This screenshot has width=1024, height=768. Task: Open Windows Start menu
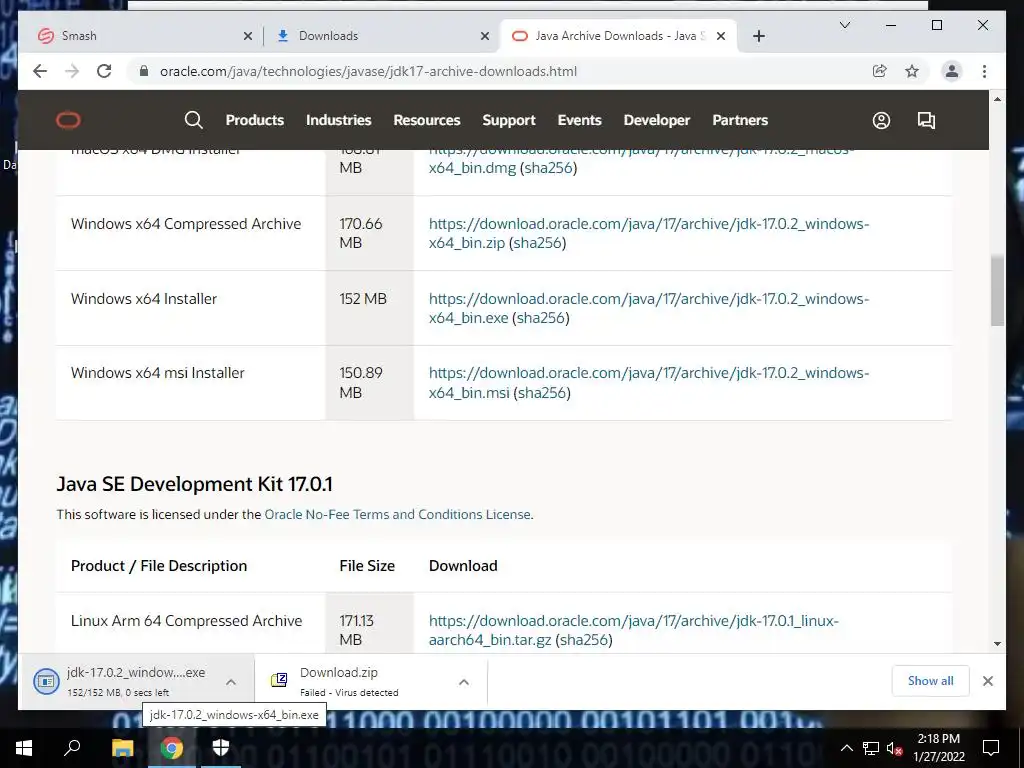[24, 748]
